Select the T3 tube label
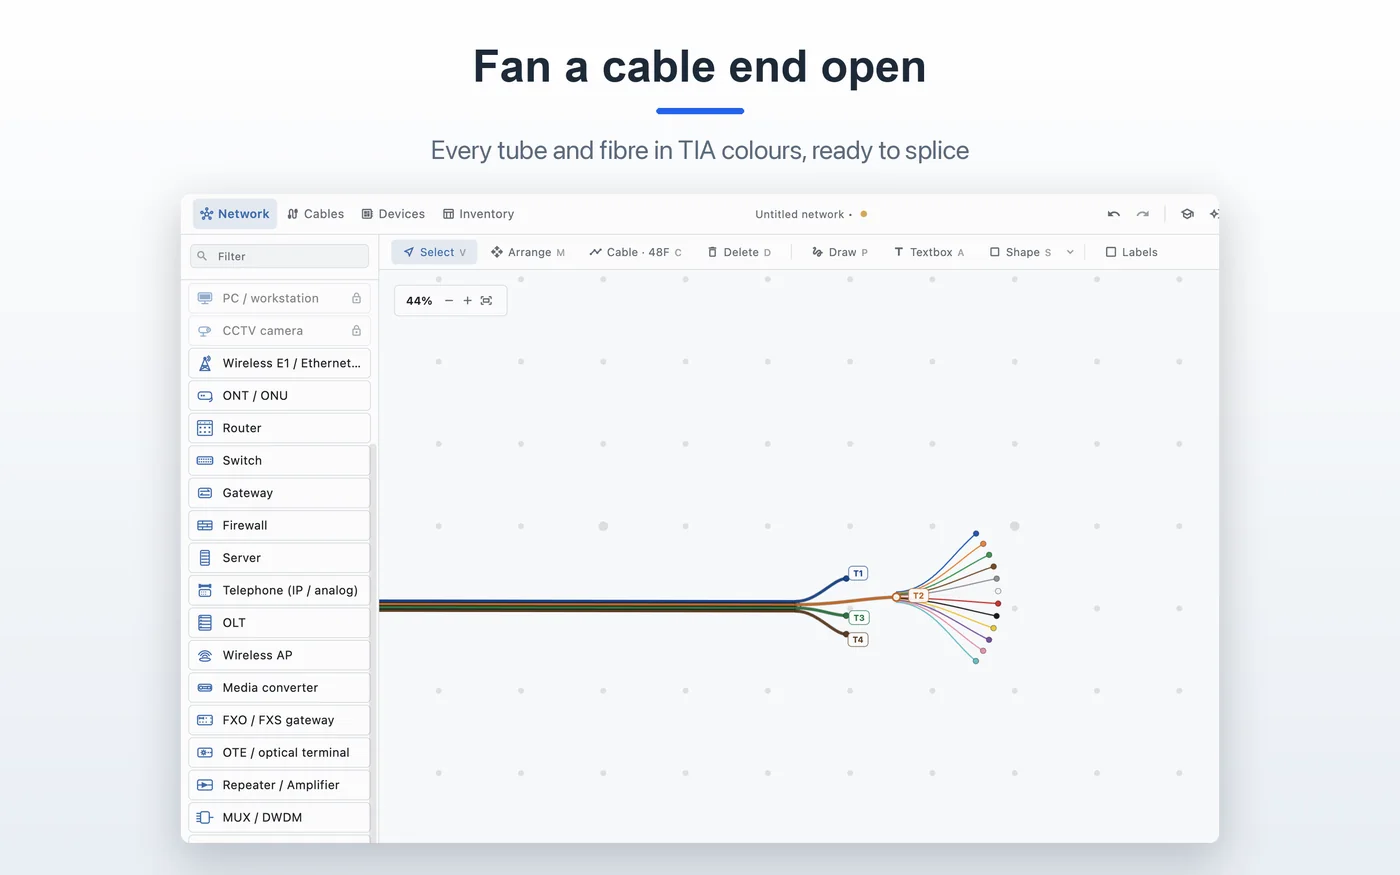 [x=859, y=618]
